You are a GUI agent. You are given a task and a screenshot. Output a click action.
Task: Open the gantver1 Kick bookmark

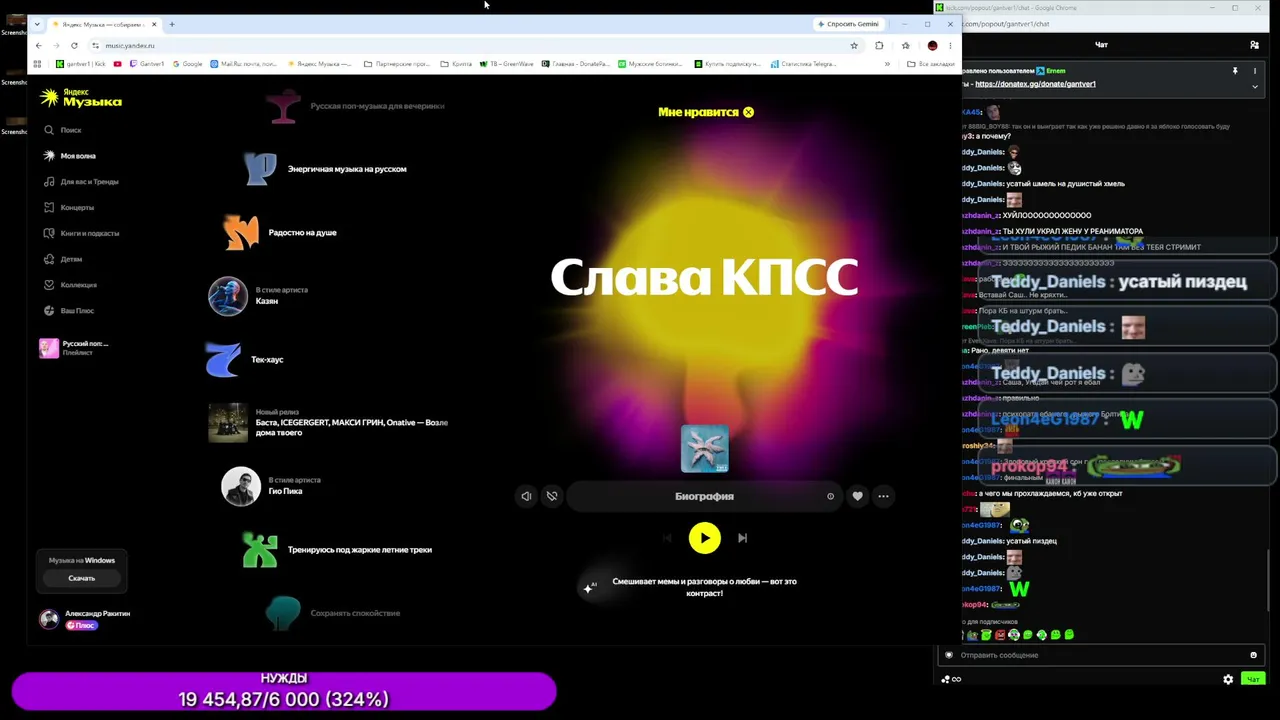[x=81, y=64]
